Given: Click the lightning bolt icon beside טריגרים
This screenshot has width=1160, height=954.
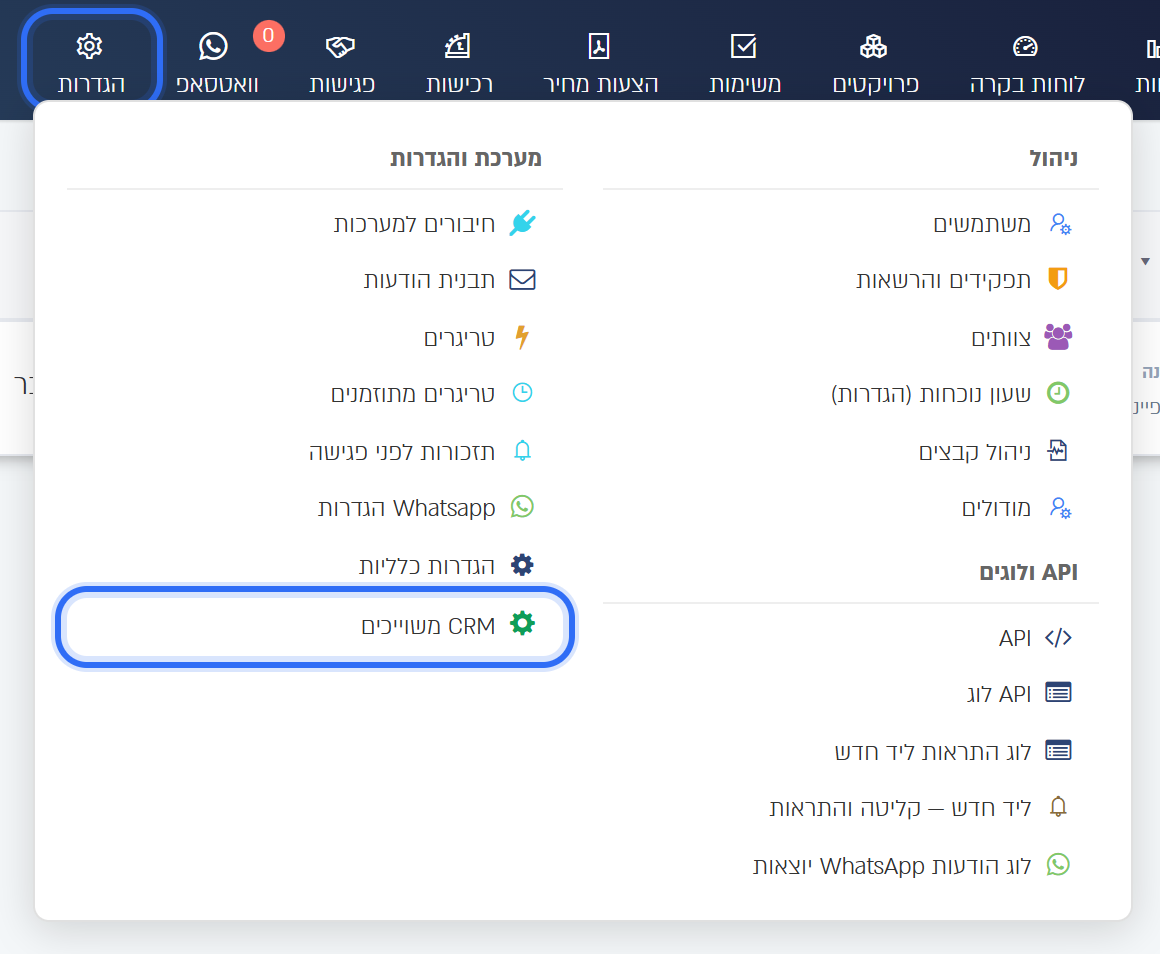Looking at the screenshot, I should pos(522,336).
